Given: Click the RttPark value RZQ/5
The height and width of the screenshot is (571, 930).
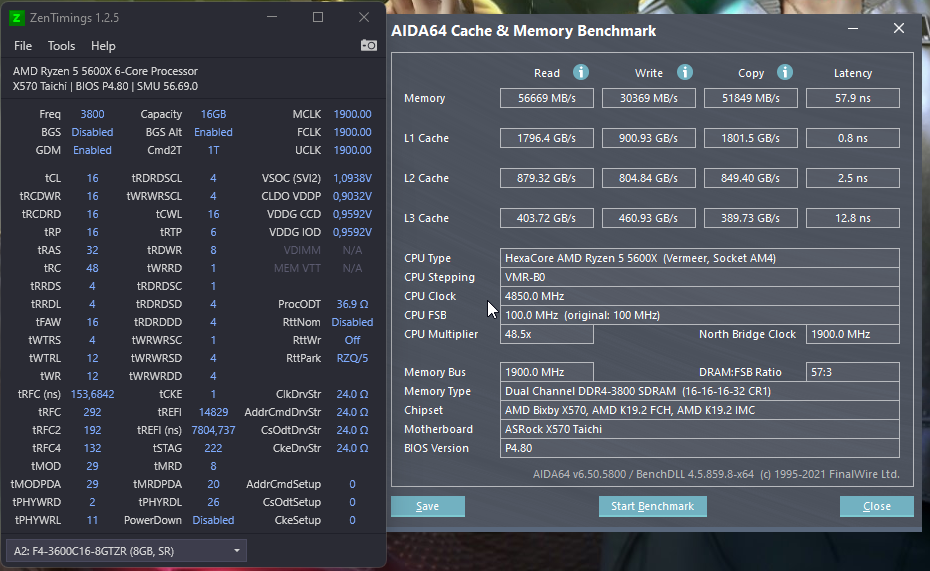Looking at the screenshot, I should point(352,358).
